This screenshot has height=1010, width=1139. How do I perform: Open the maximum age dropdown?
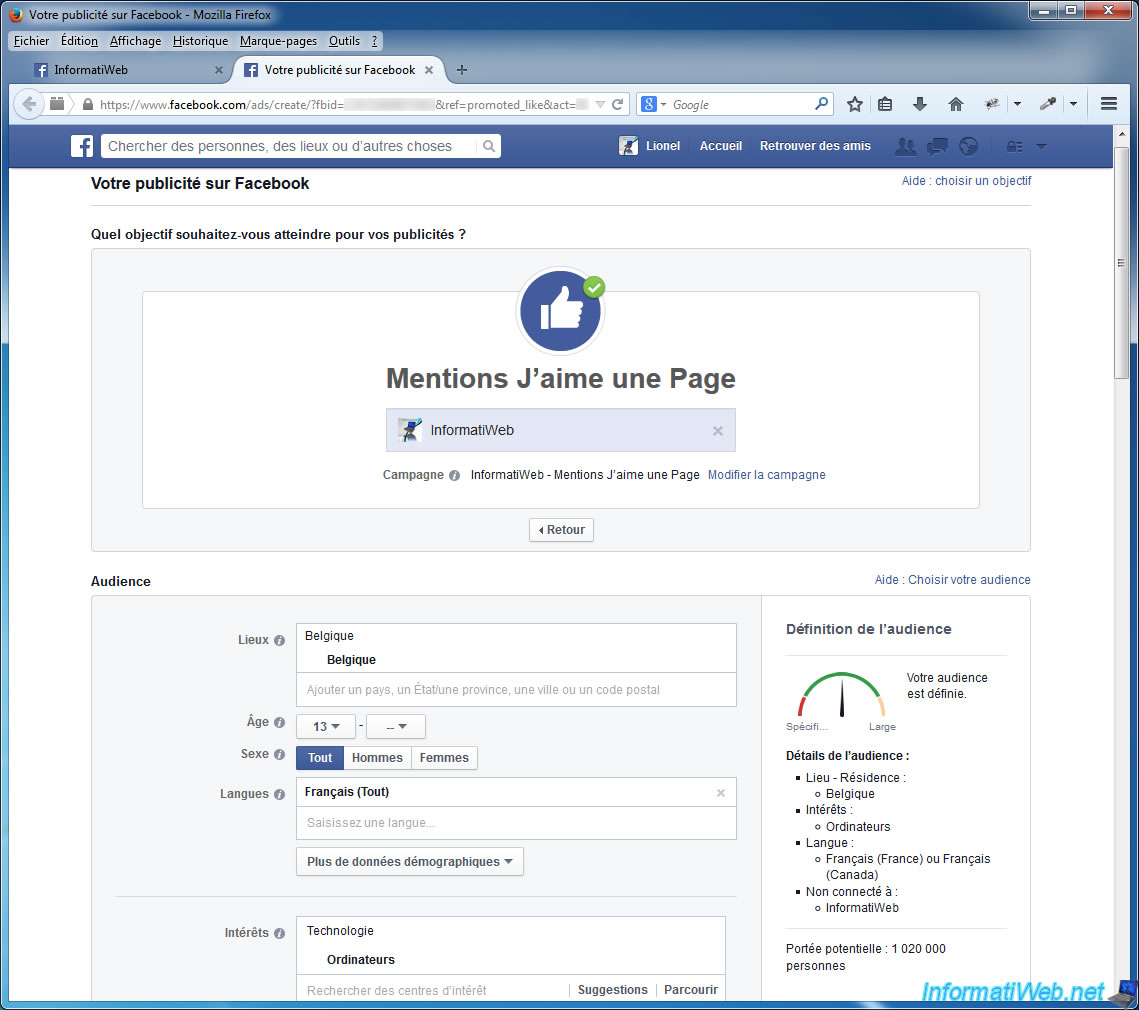coord(396,727)
